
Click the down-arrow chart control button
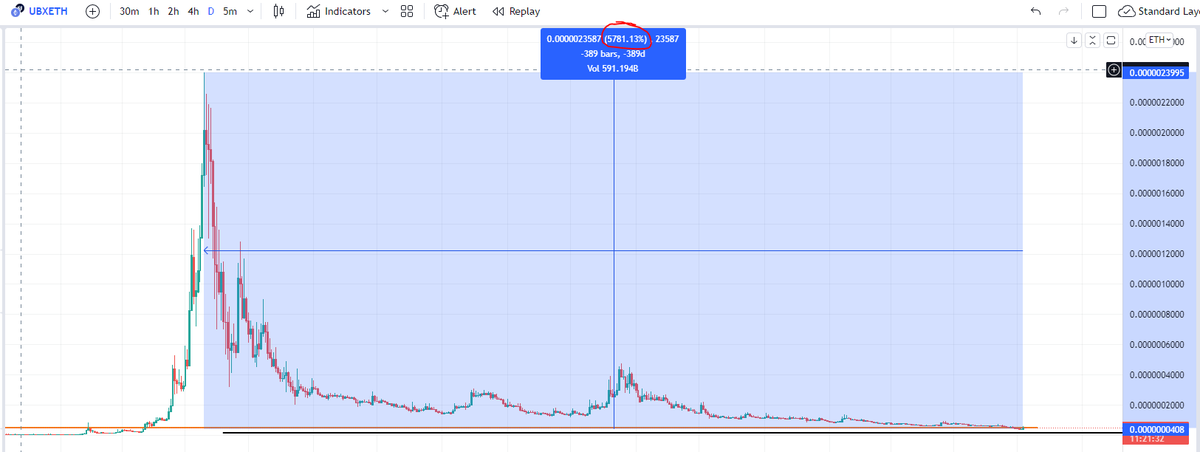coord(1074,40)
